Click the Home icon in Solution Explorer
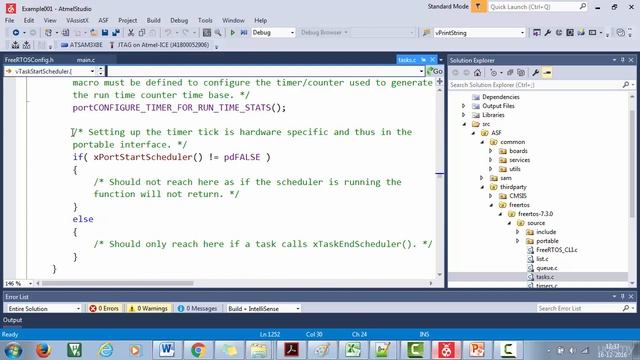 pyautogui.click(x=477, y=73)
